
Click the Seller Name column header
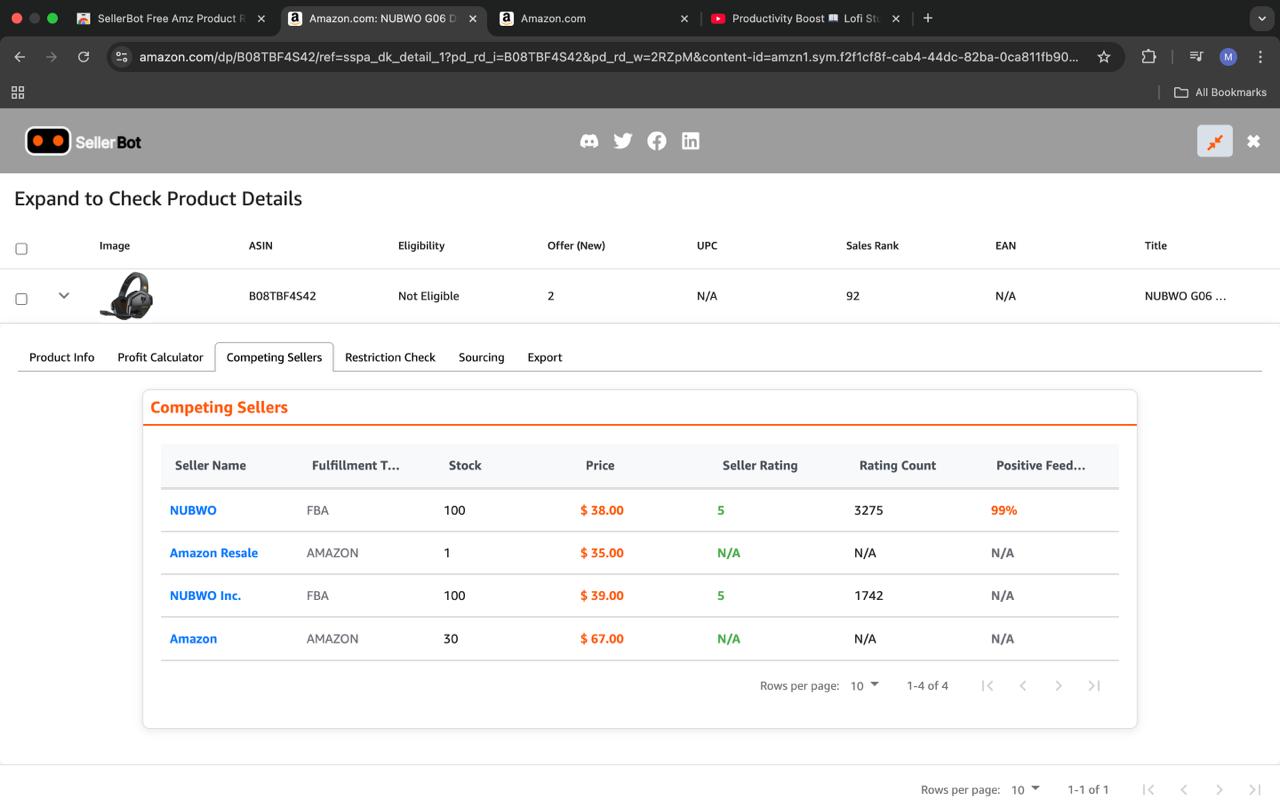click(x=210, y=465)
